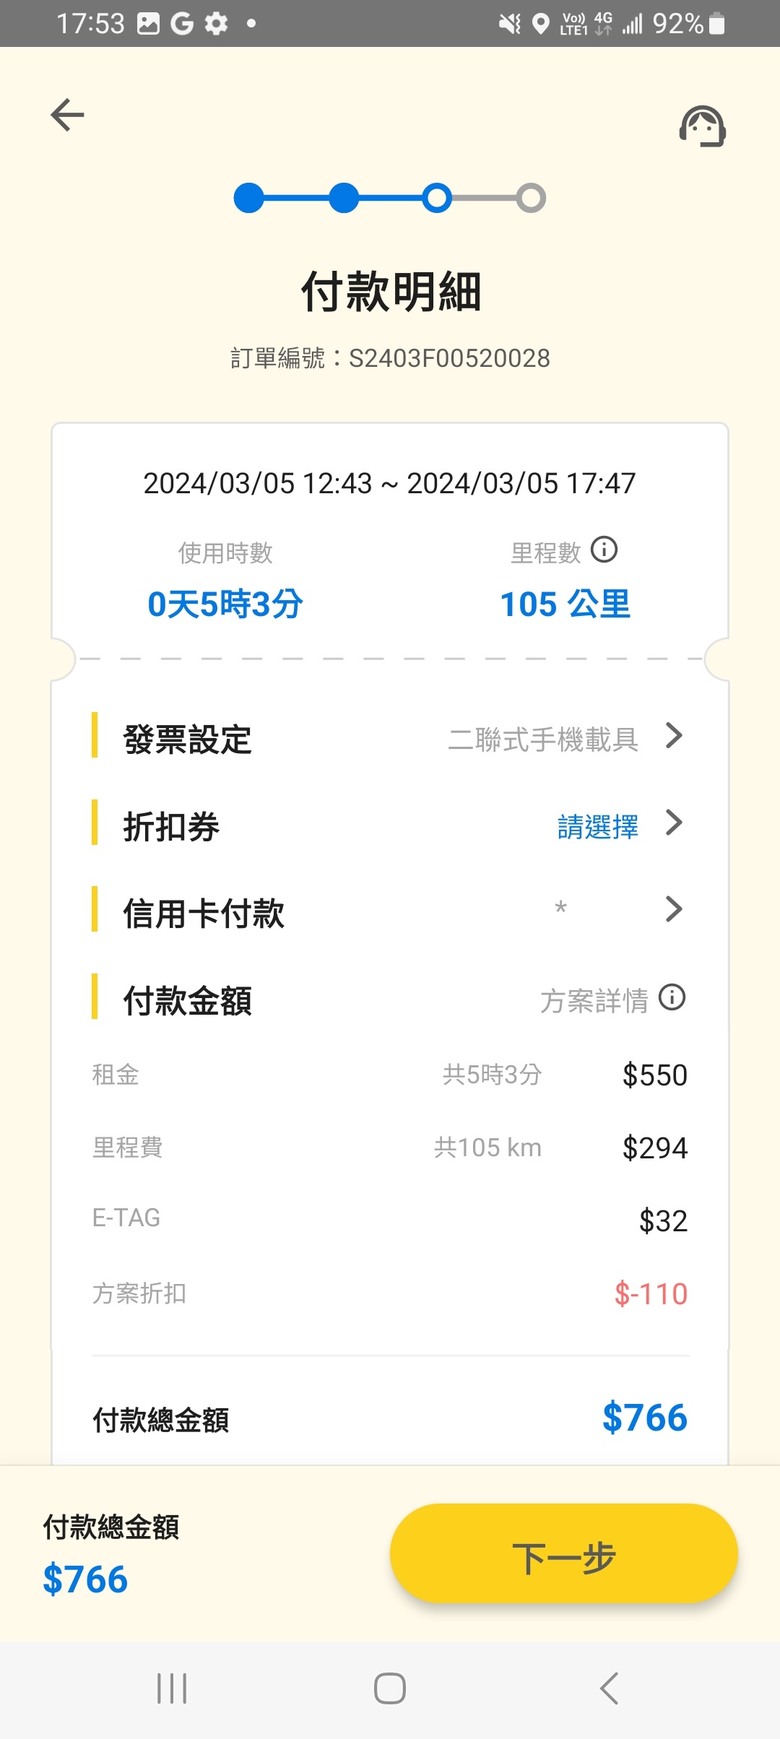Expand 折扣券 chevron arrow

click(674, 823)
